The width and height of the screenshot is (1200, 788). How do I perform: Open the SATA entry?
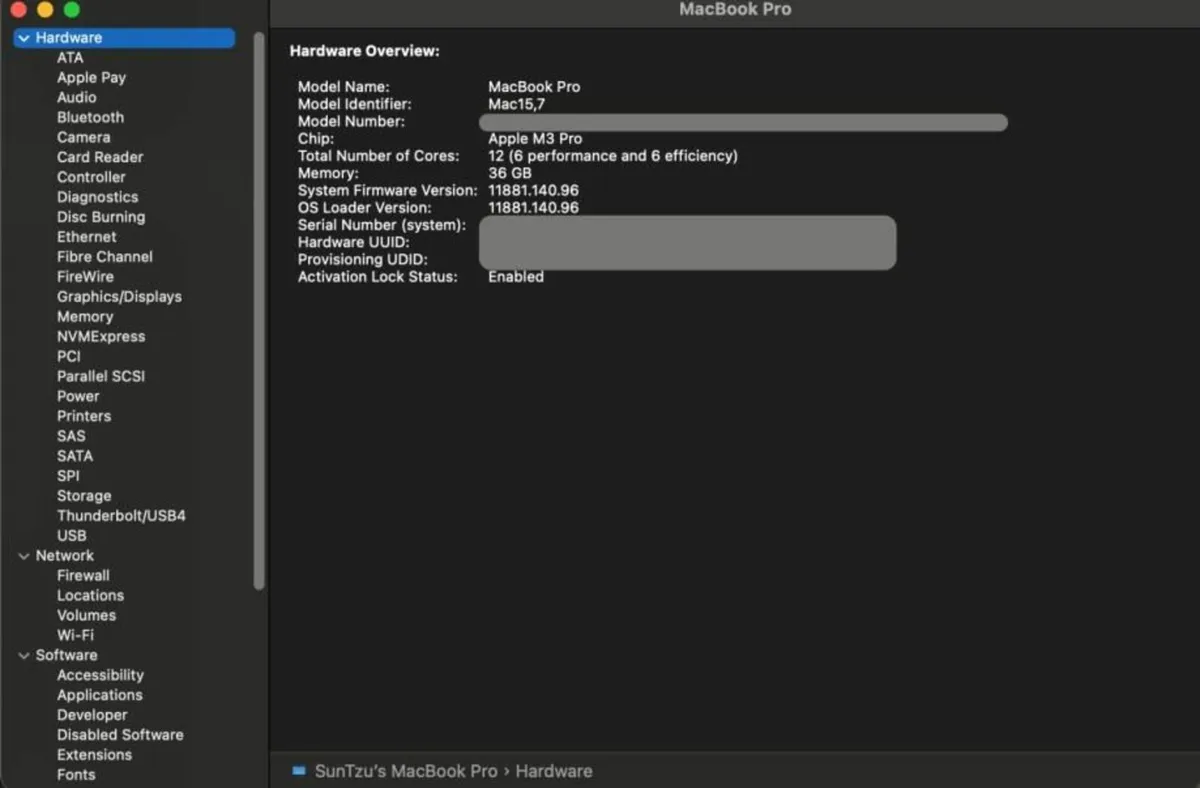(x=75, y=456)
